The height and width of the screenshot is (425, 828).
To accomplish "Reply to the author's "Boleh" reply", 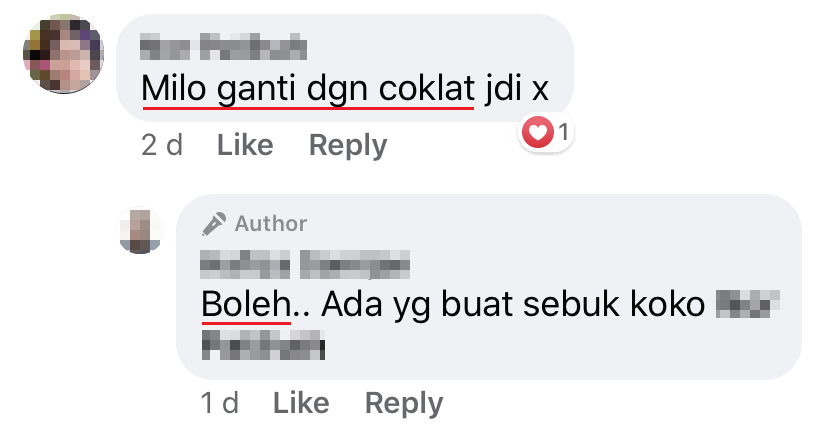I will pos(404,404).
